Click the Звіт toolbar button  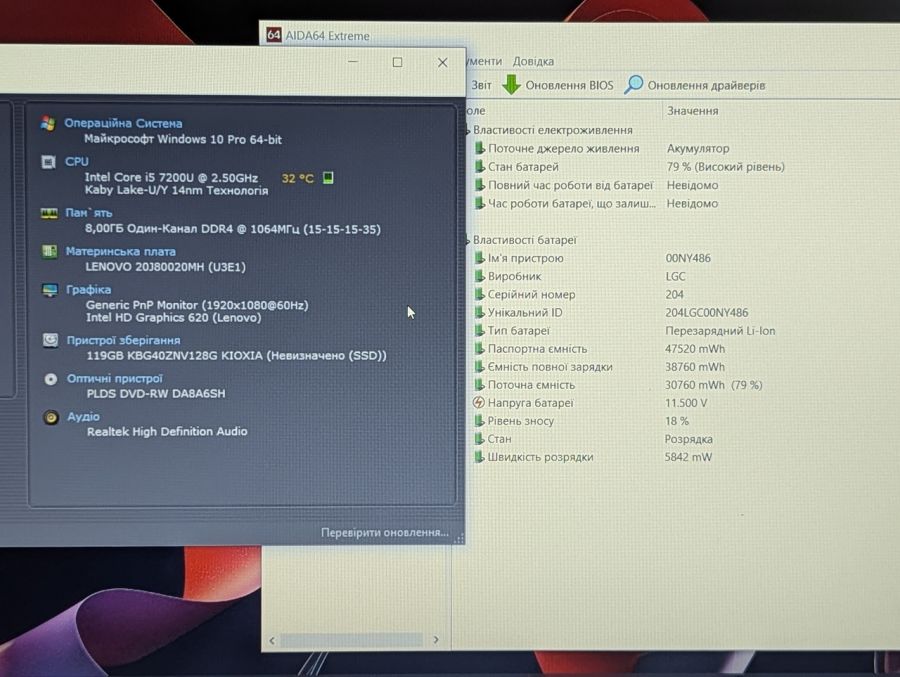[481, 86]
